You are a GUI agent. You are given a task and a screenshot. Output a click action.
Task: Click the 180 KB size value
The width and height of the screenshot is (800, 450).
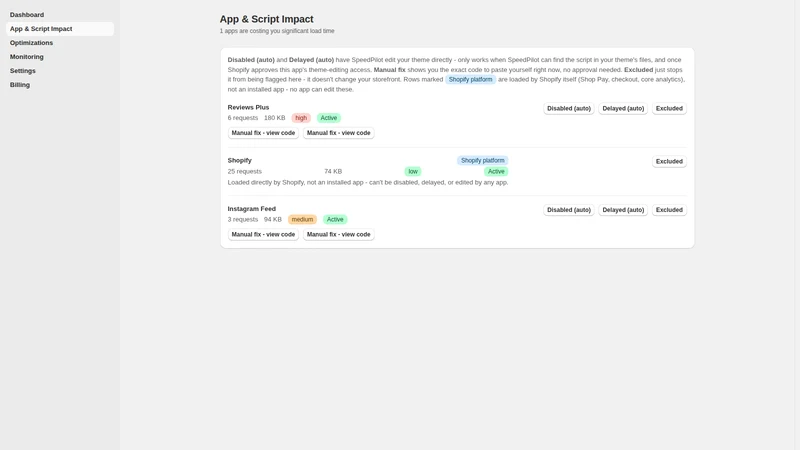(274, 118)
